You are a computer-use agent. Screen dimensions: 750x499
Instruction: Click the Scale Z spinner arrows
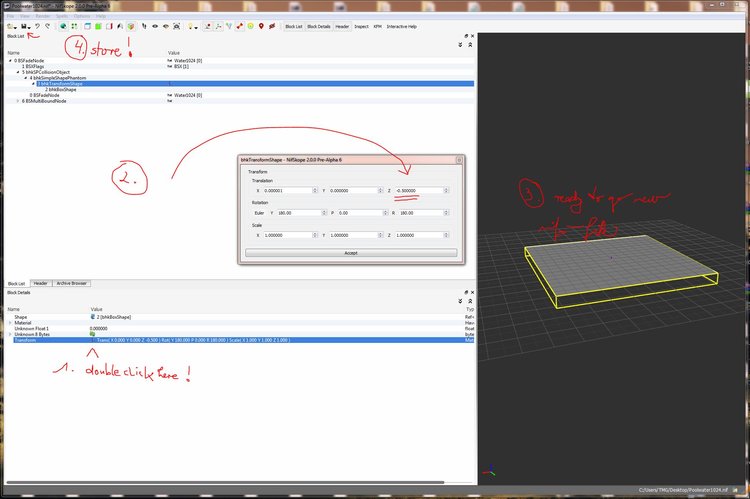coord(446,235)
